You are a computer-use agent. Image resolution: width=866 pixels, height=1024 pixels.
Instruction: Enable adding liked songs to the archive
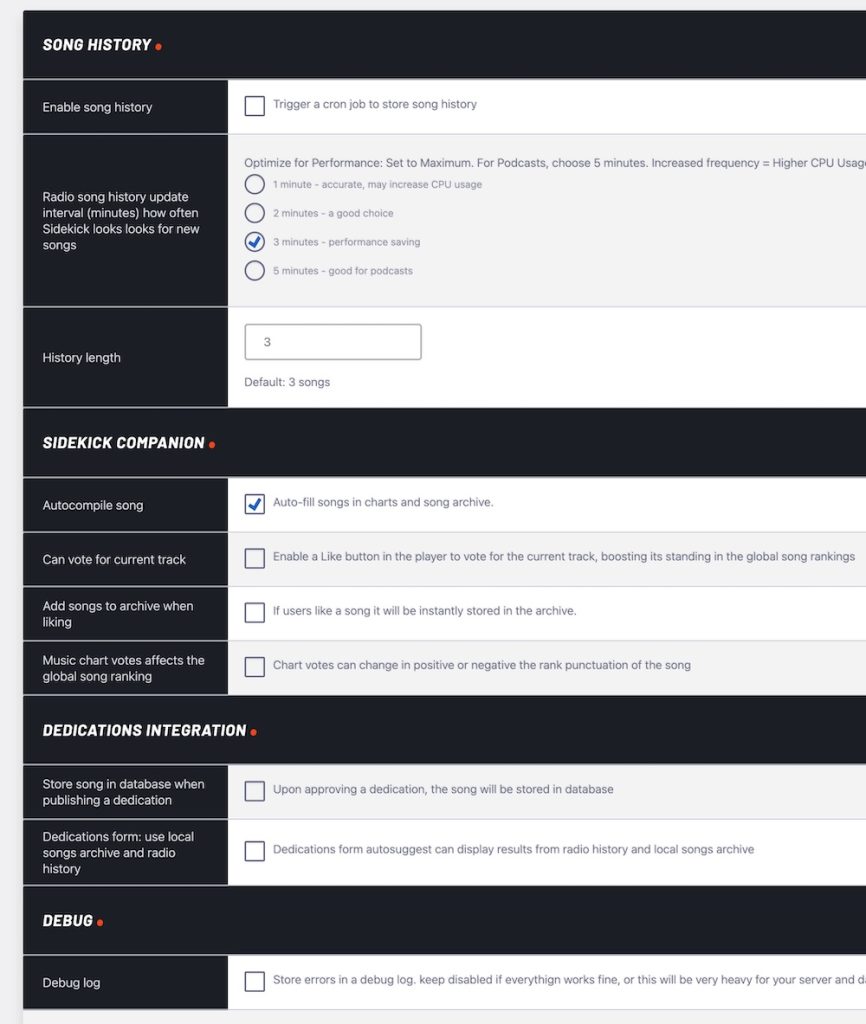(254, 612)
